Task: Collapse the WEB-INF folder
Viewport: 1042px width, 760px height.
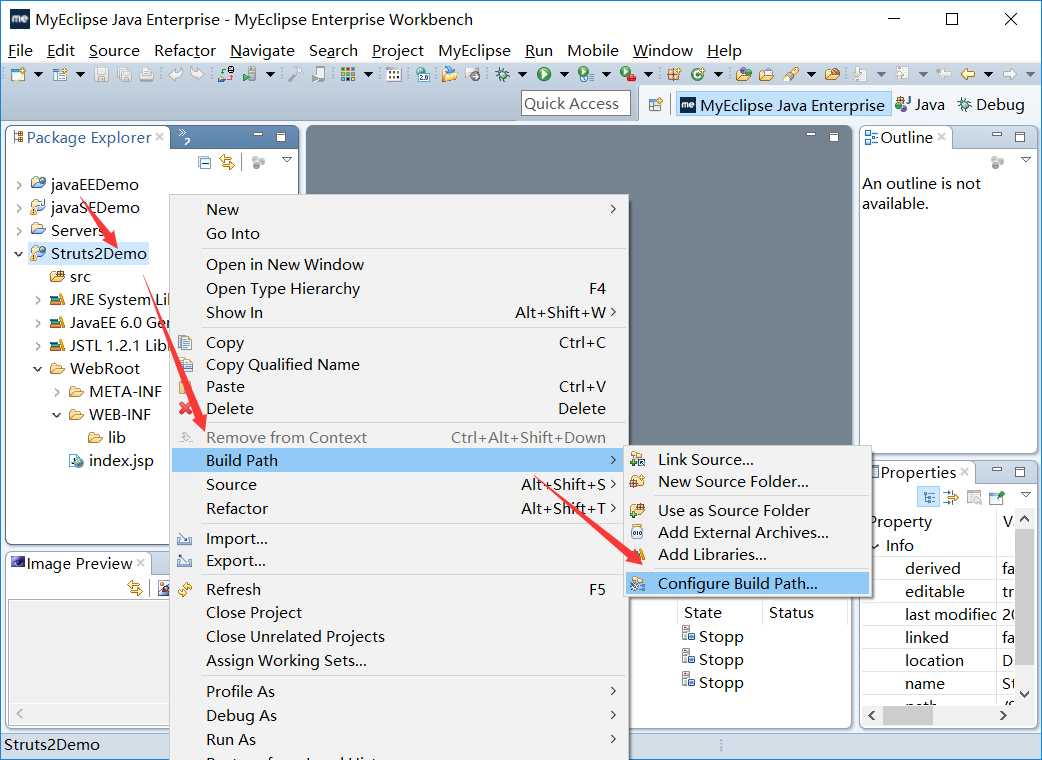Action: point(57,415)
